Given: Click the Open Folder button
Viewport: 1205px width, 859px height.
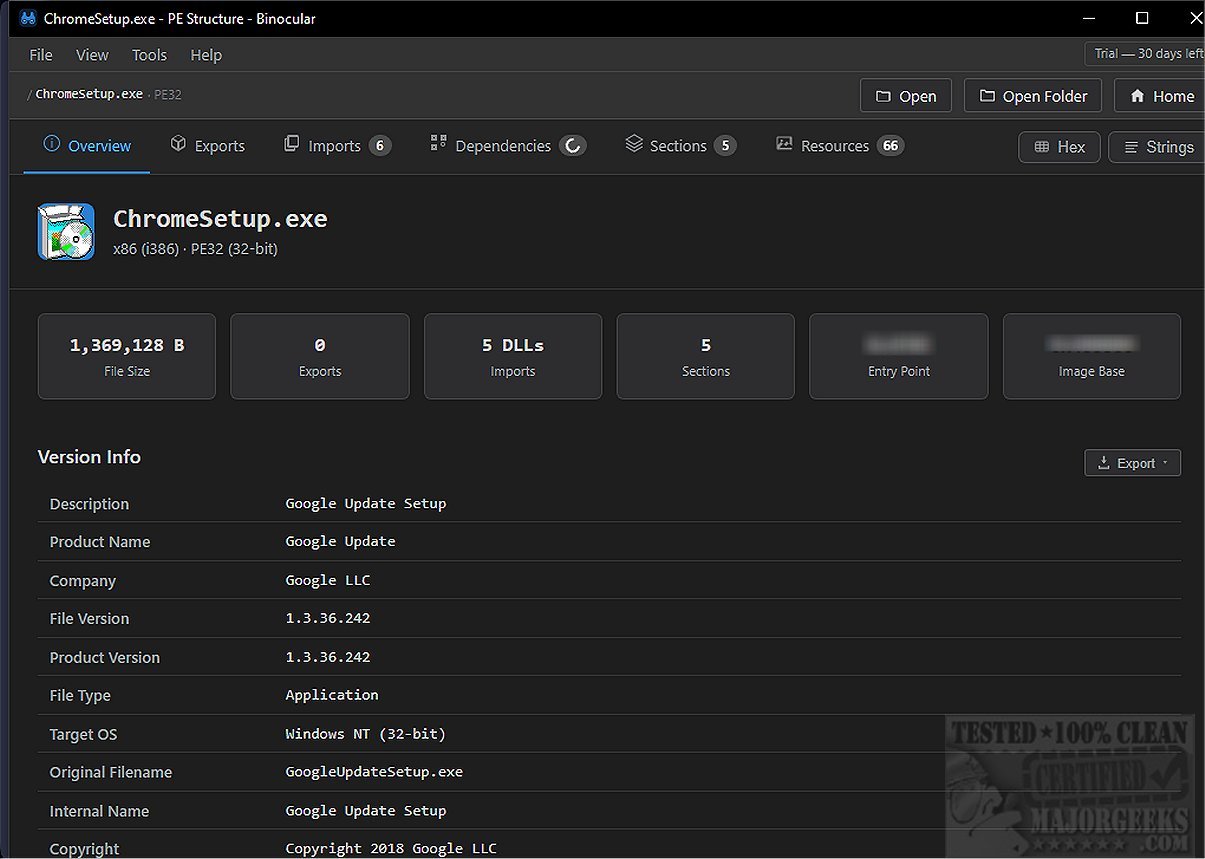Looking at the screenshot, I should coord(1033,96).
